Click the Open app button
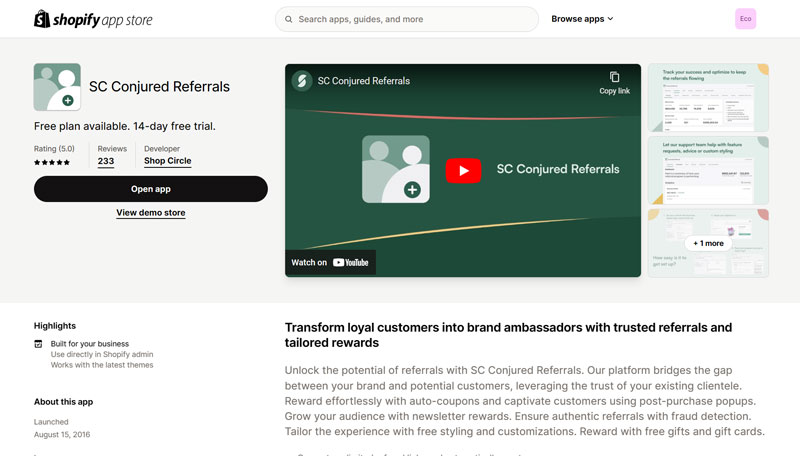800x456 pixels. click(x=151, y=189)
